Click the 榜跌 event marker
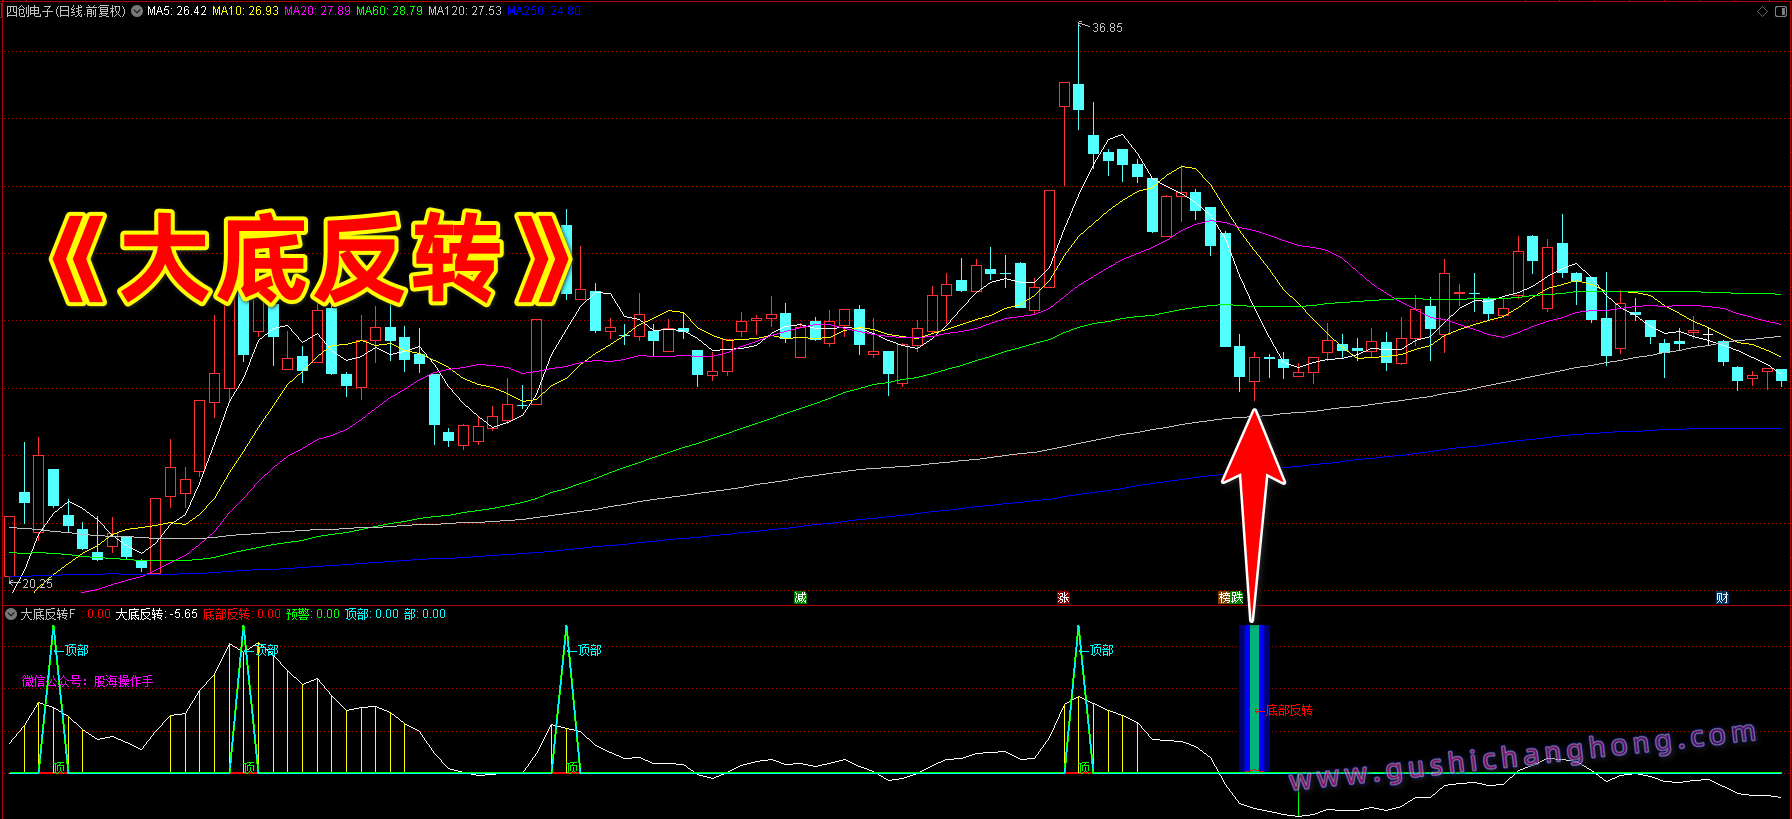Viewport: 1792px width, 819px height. coord(1230,597)
